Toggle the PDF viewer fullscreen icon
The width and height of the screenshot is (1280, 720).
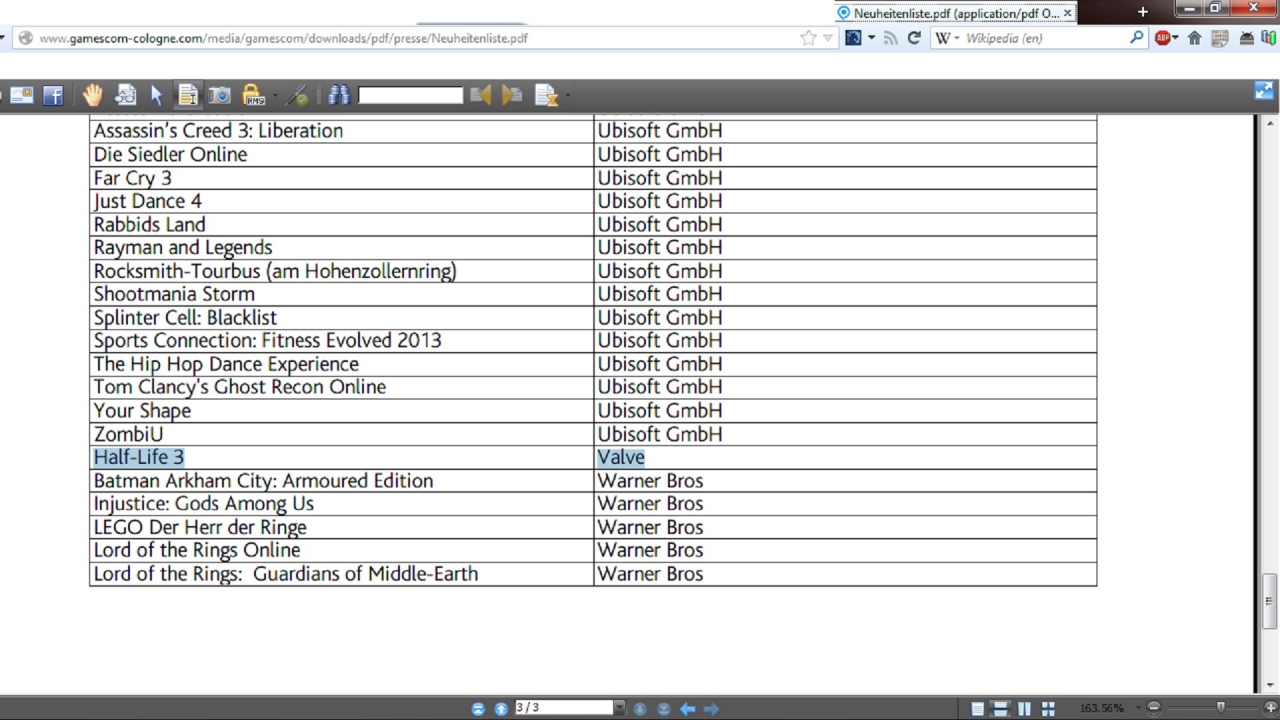click(x=1264, y=92)
